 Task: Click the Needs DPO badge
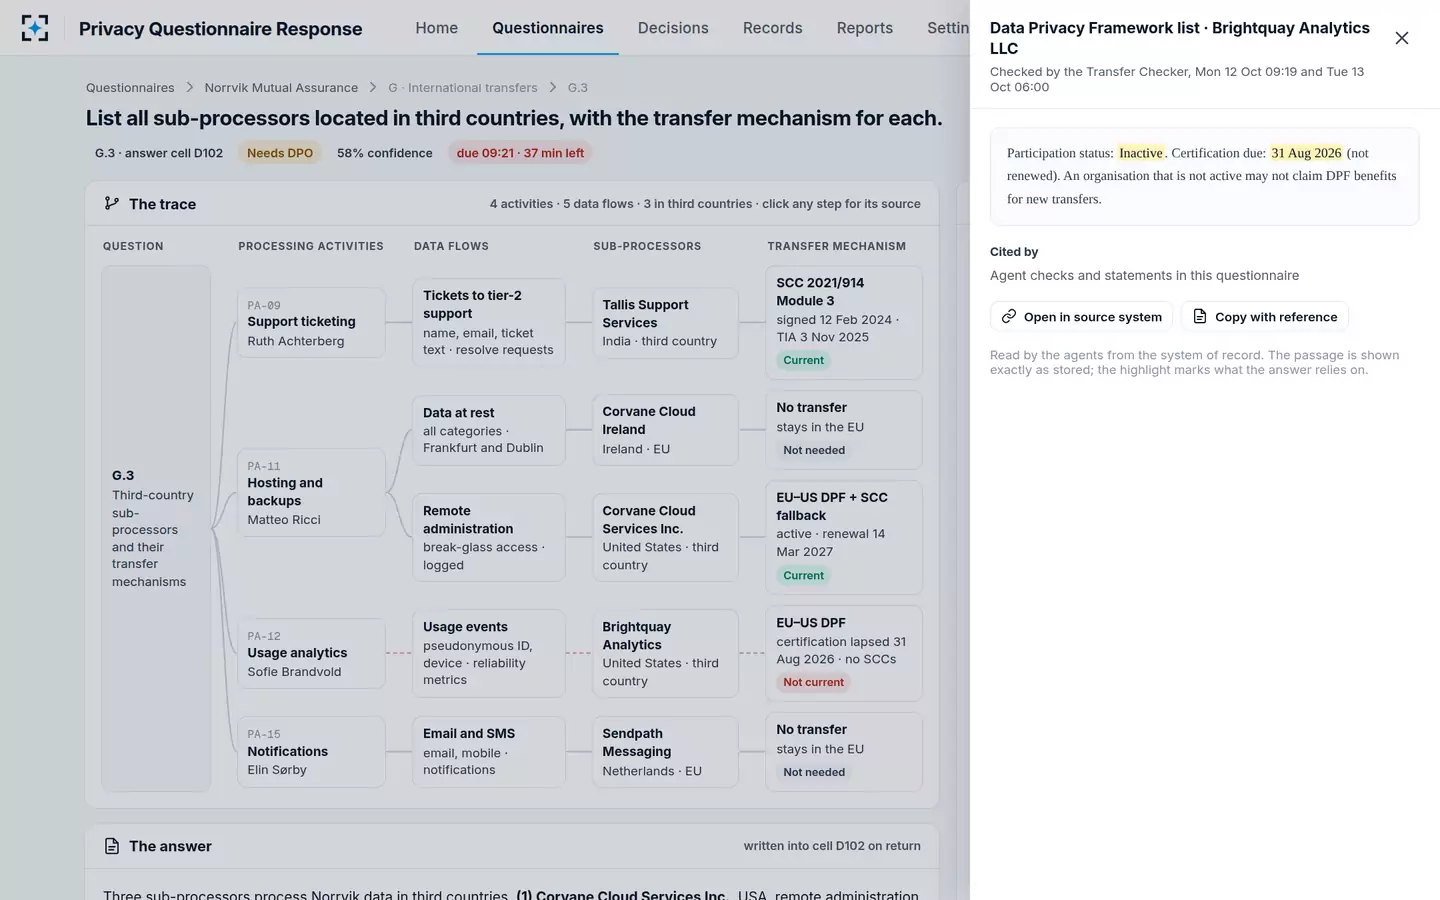[280, 153]
